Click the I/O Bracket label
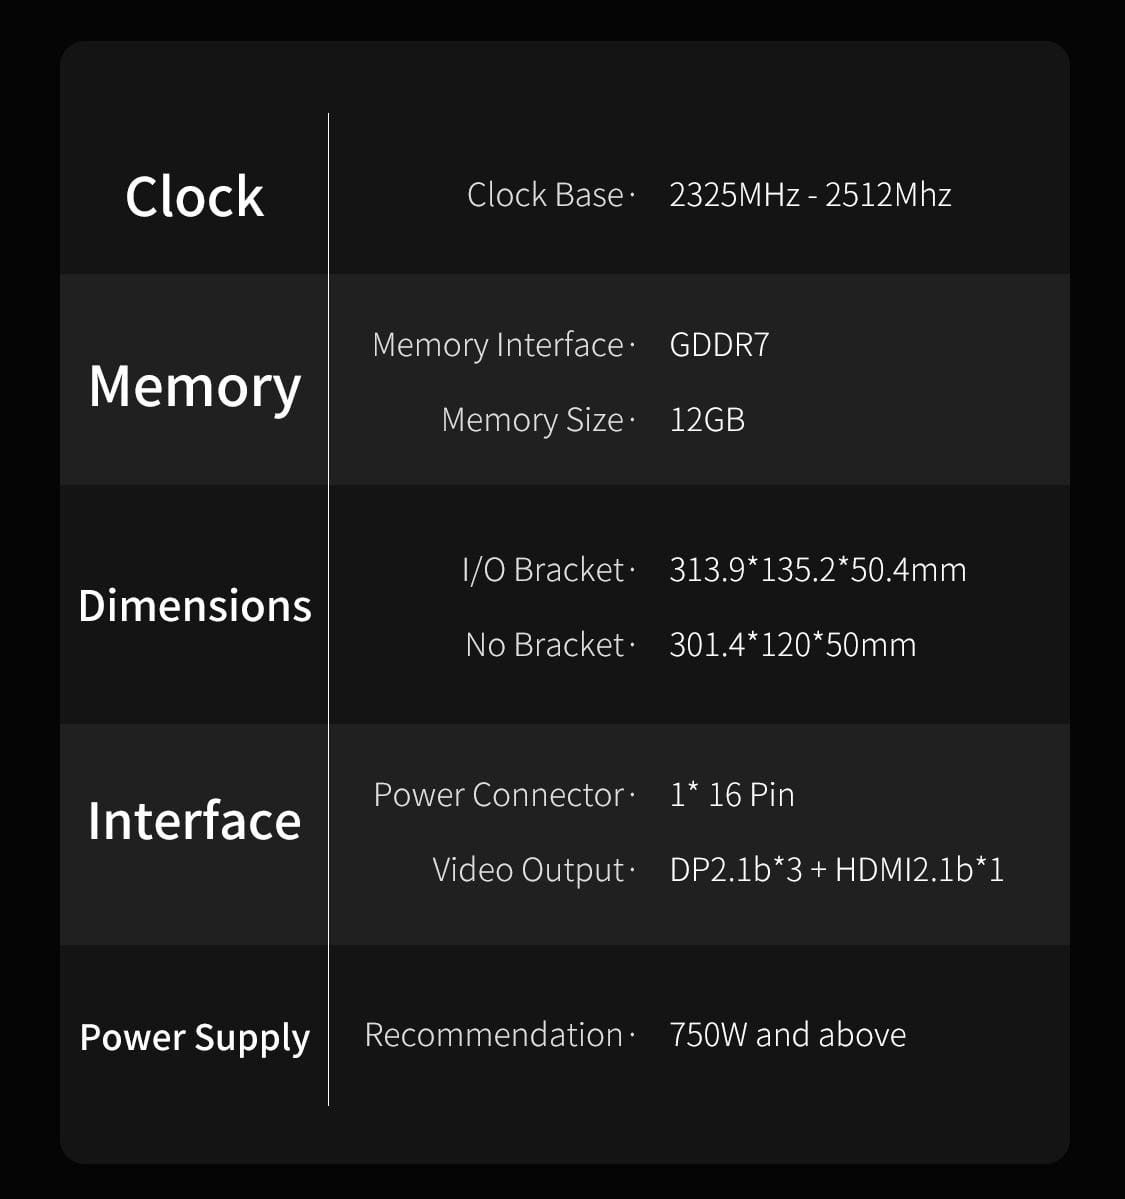The image size is (1125, 1199). point(543,570)
